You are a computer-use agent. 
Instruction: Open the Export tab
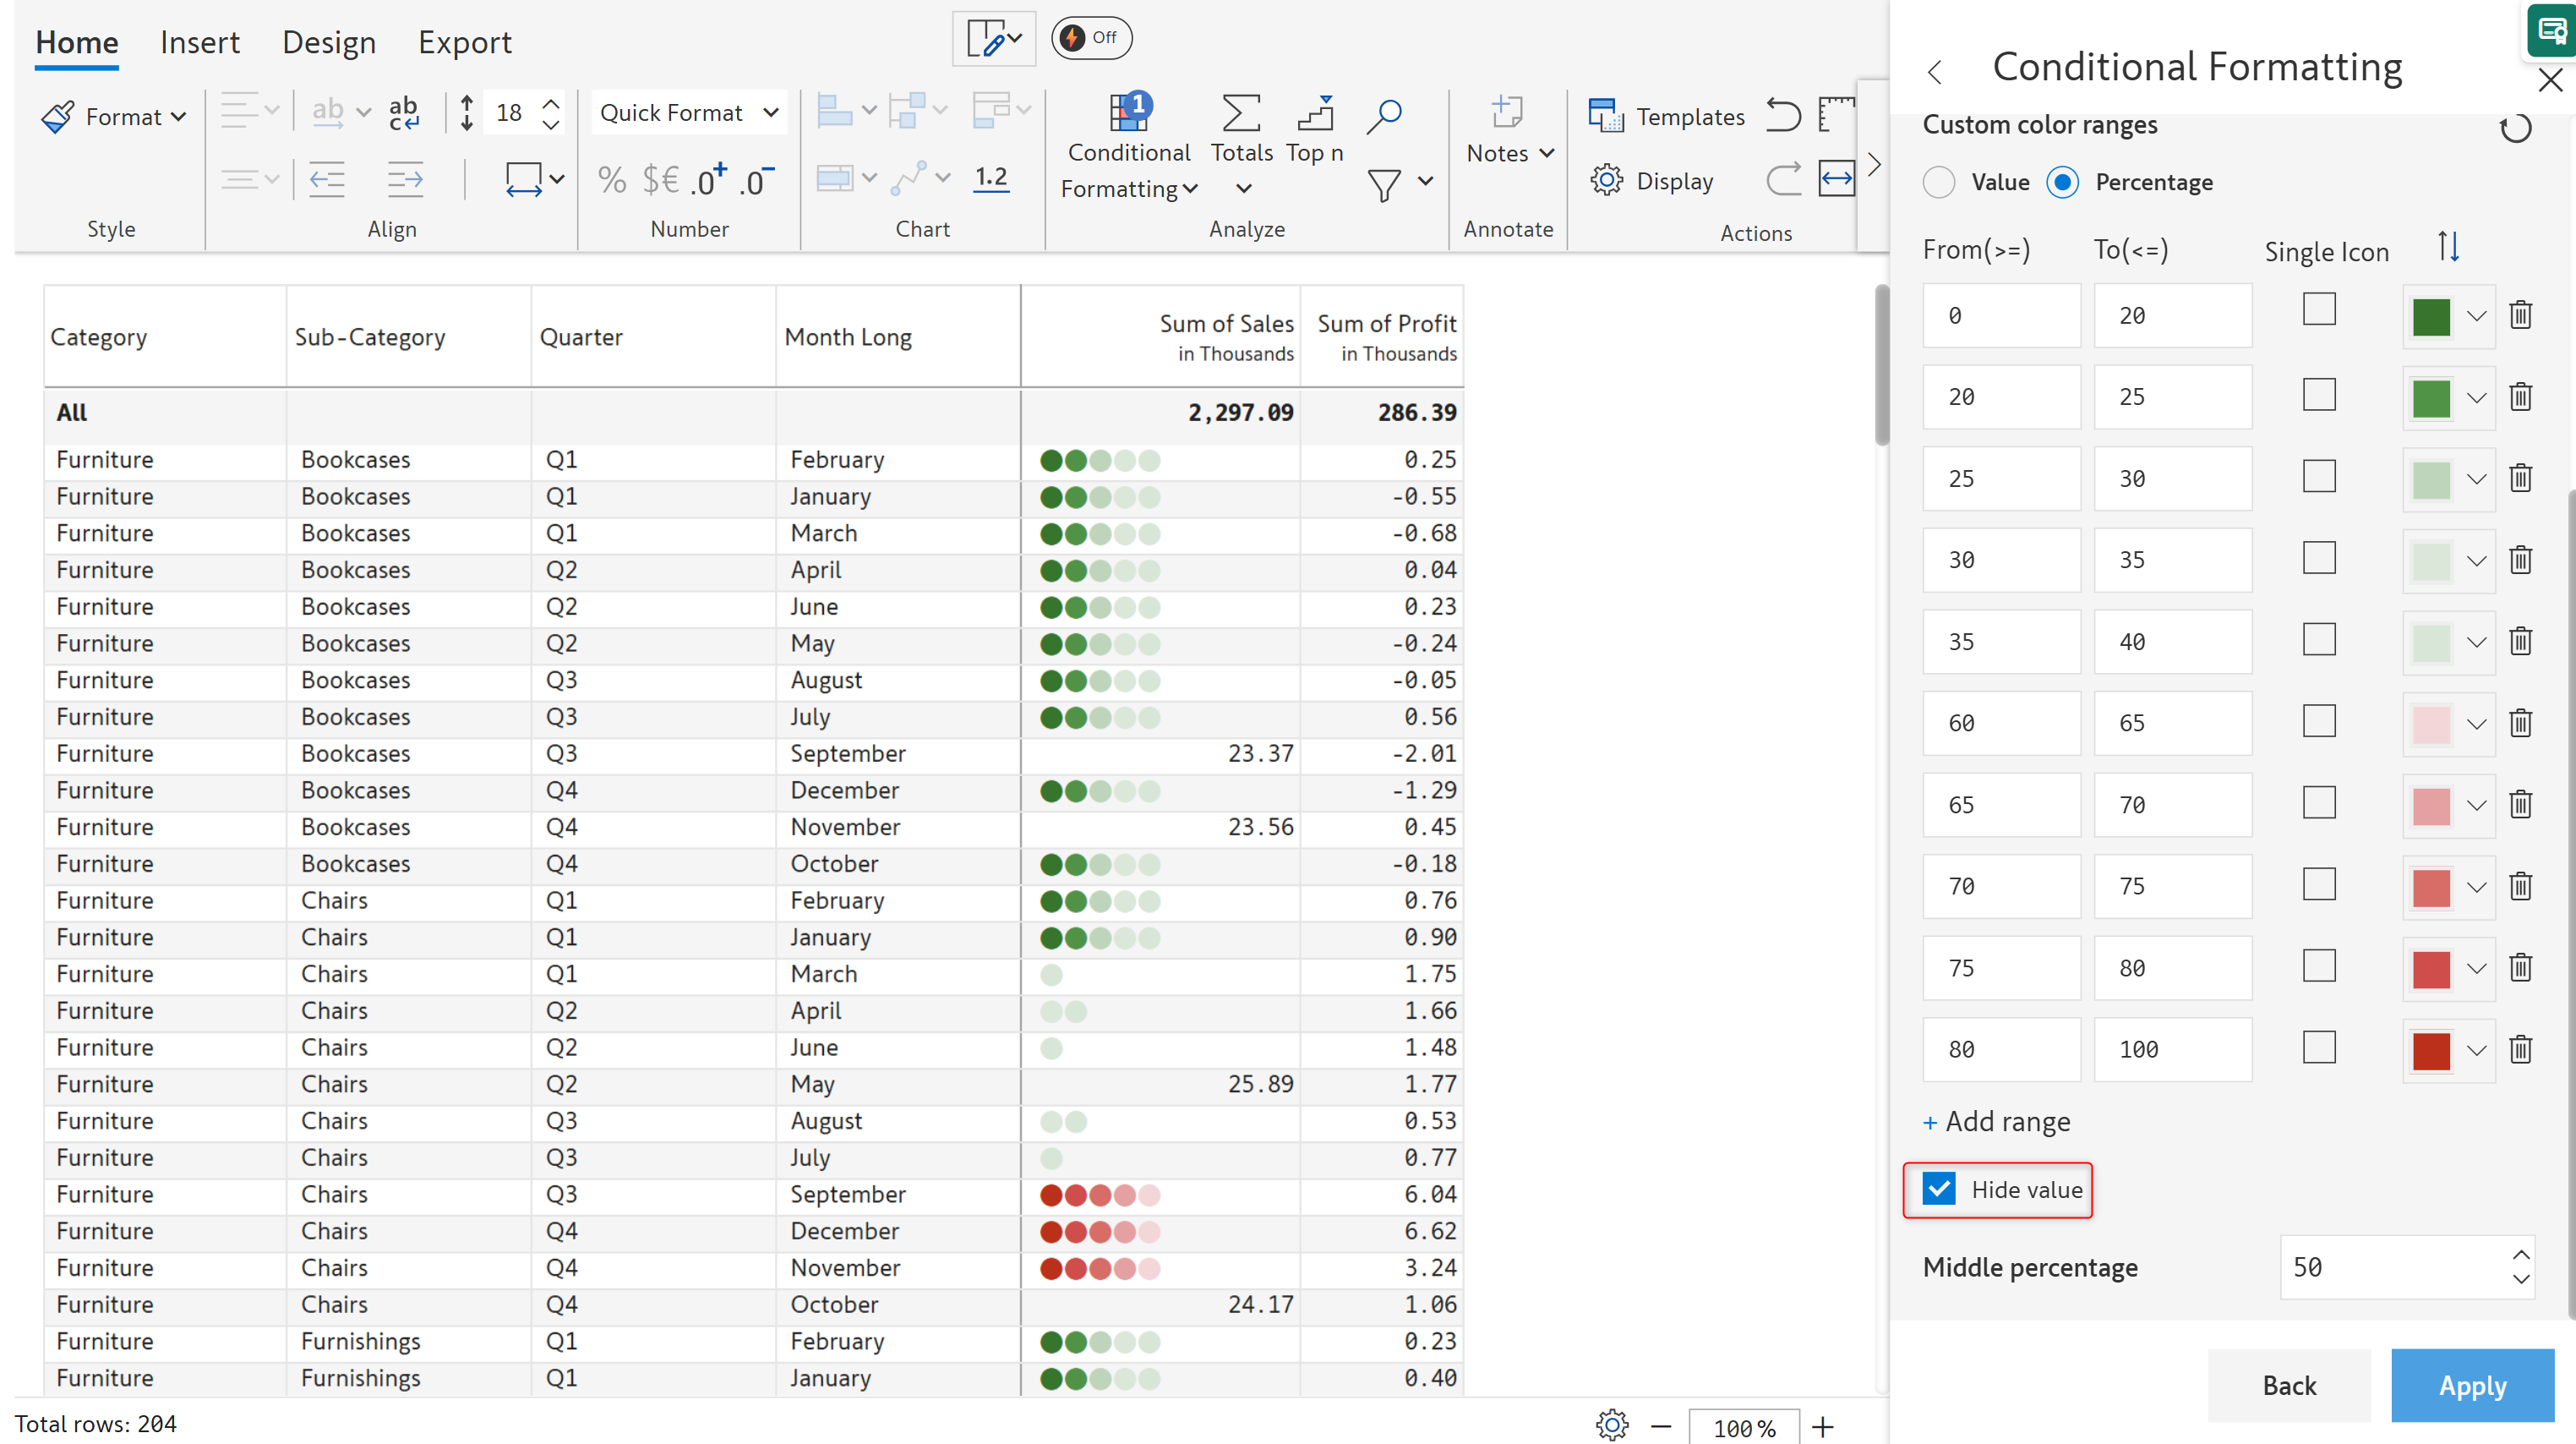465,42
